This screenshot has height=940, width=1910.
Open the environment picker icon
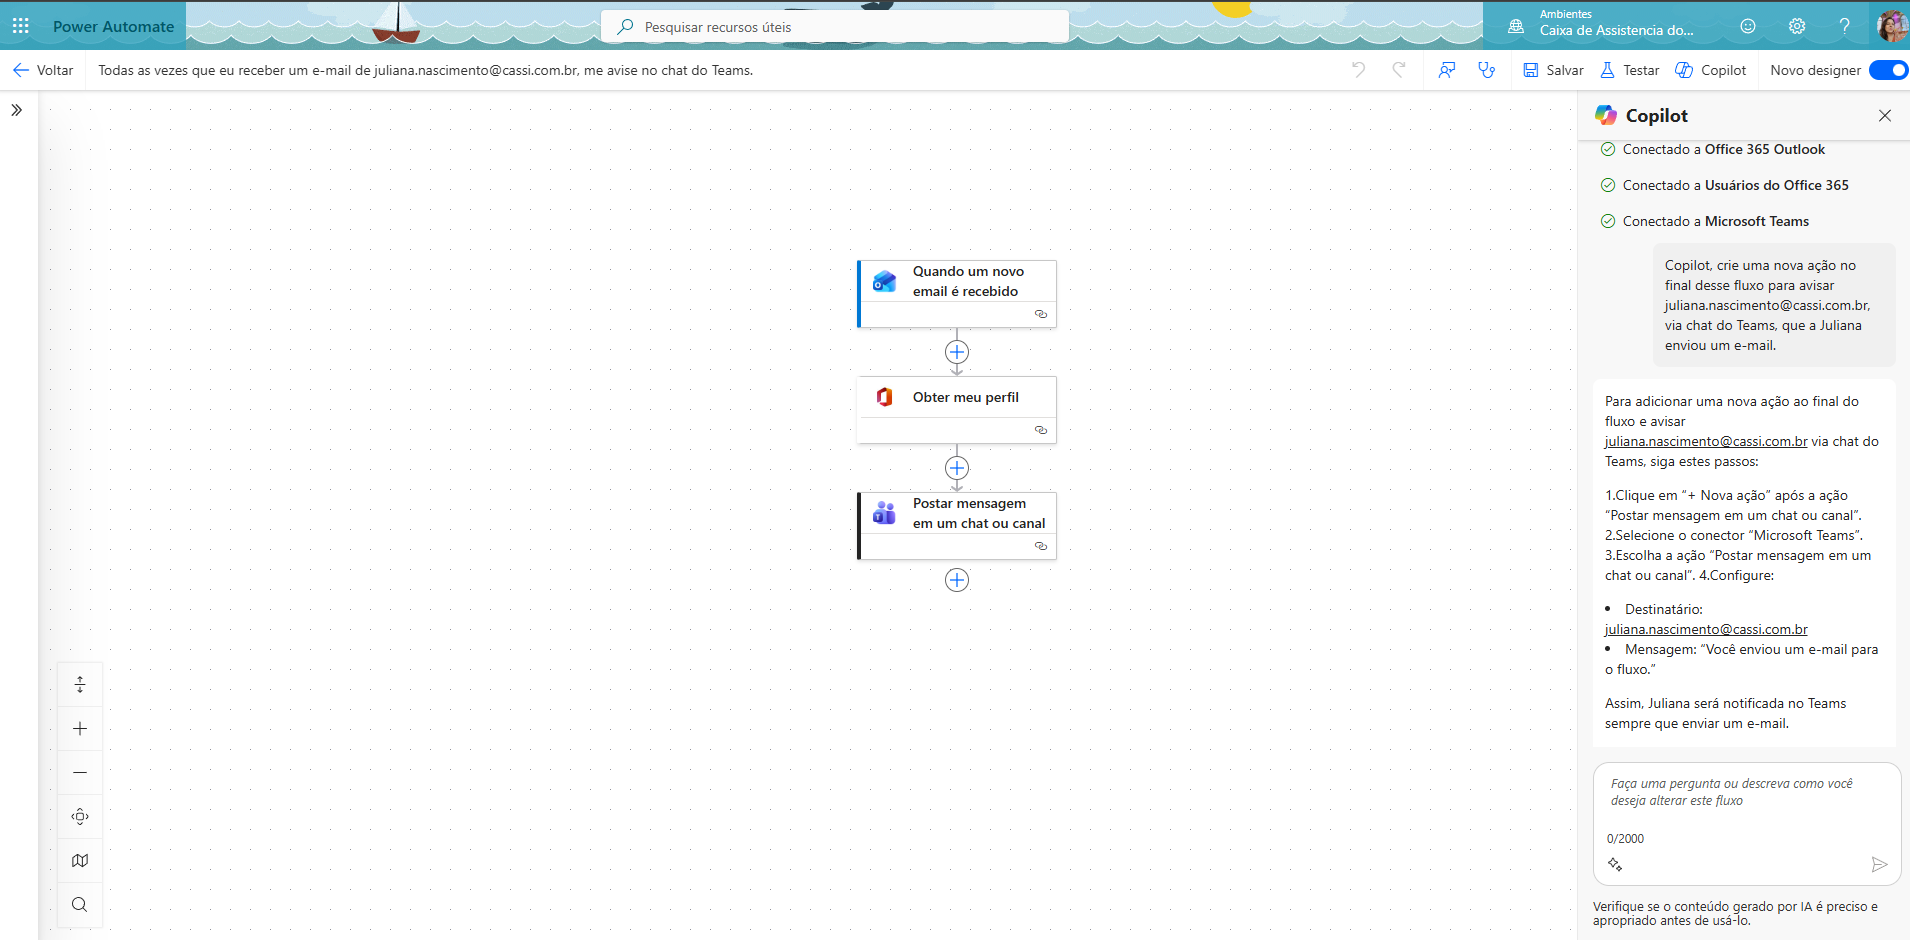[x=1516, y=26]
